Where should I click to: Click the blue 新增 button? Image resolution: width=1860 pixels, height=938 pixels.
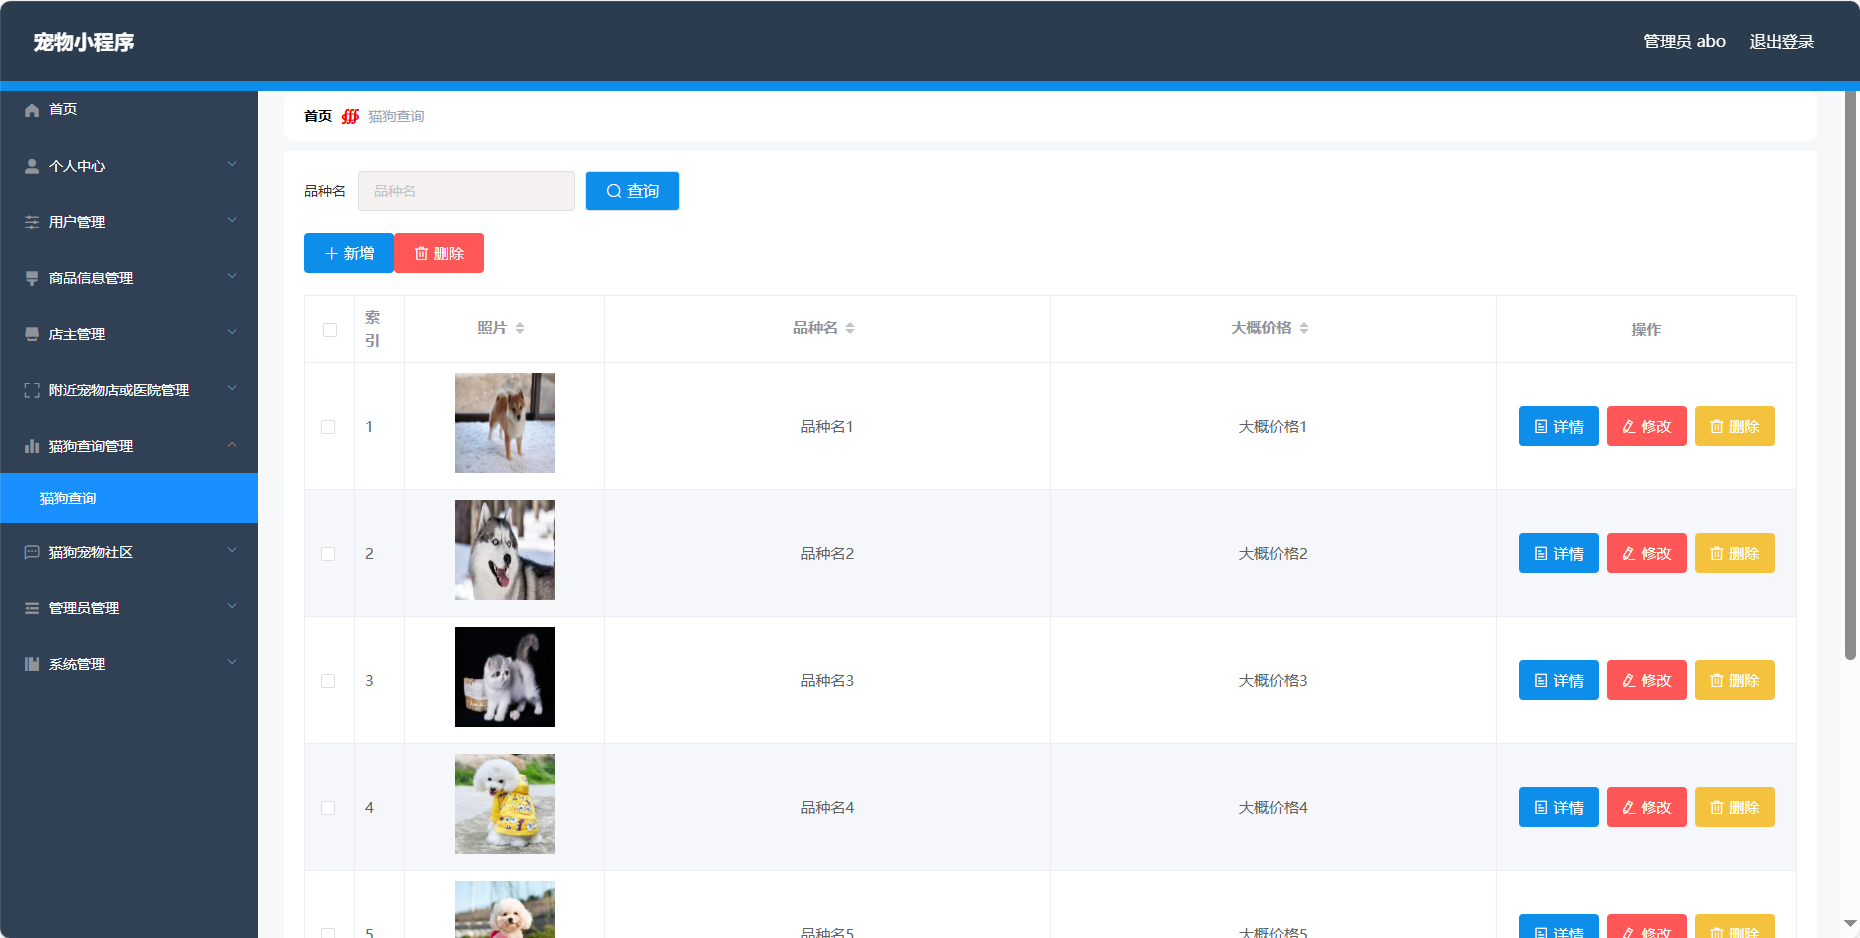[349, 253]
